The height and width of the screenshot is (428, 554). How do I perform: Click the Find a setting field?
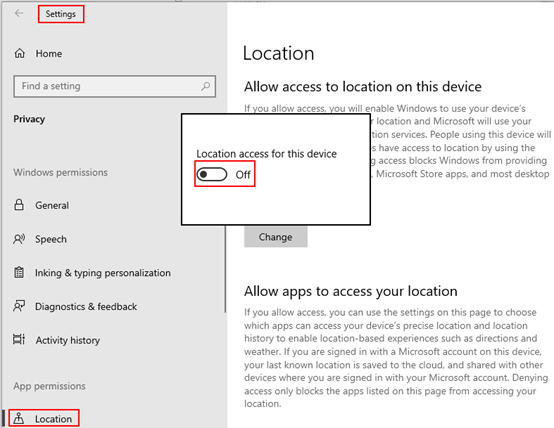click(x=114, y=86)
